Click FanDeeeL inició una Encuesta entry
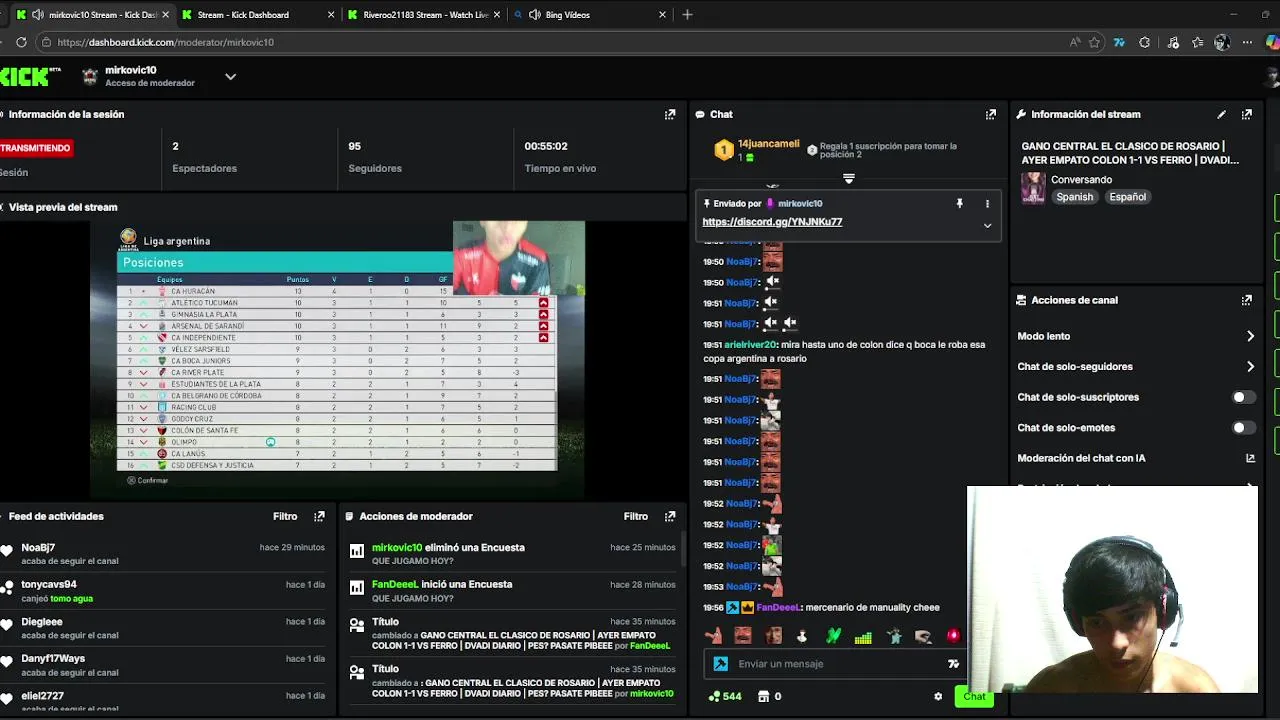Screen dimensions: 1280x720 coord(513,591)
